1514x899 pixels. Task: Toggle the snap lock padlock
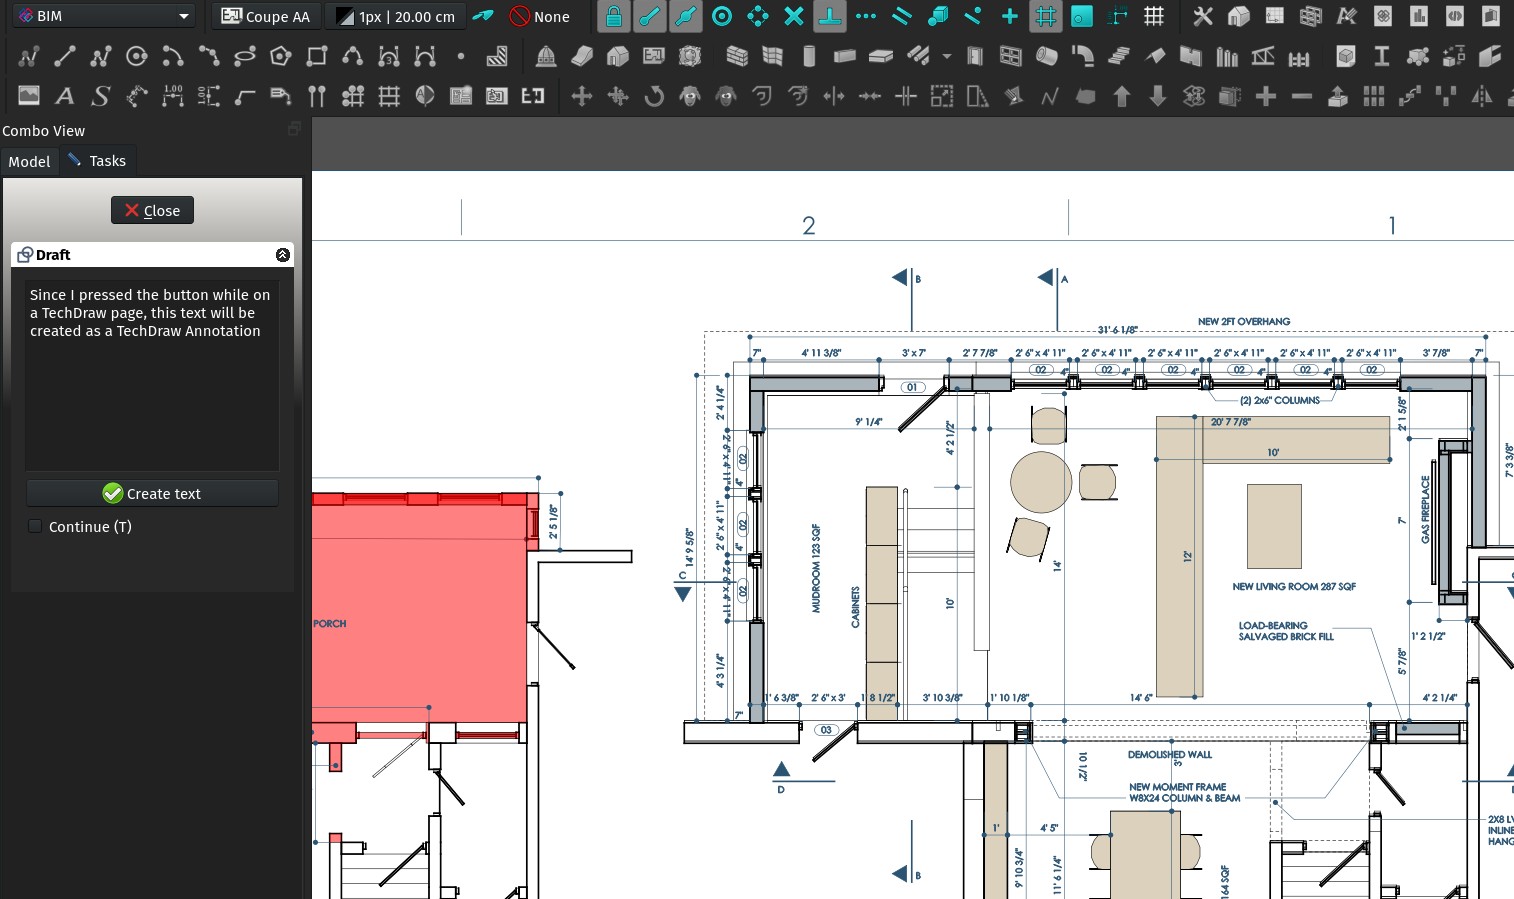click(x=613, y=17)
